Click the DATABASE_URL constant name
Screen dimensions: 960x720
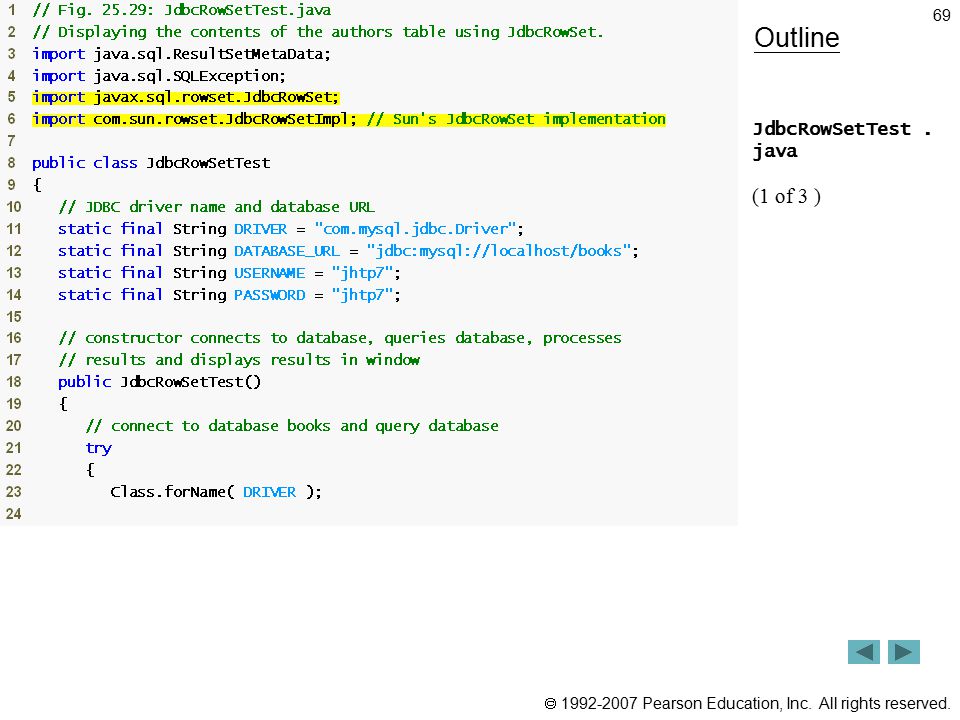pos(287,251)
